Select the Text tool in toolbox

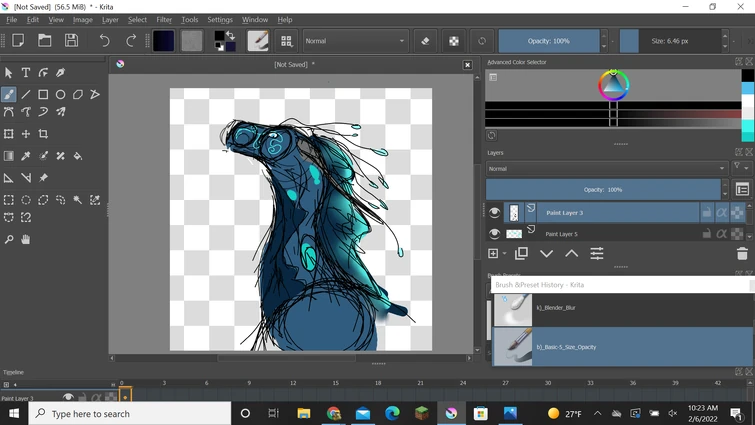coord(26,72)
